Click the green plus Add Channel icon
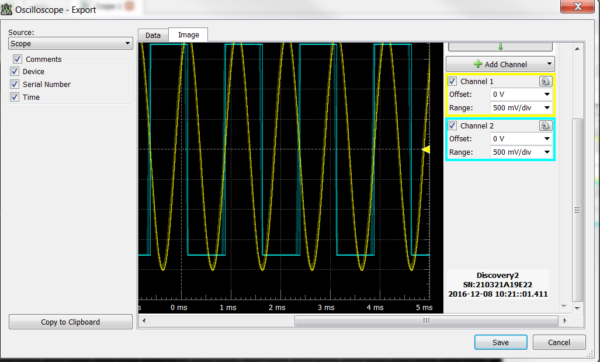Image resolution: width=600 pixels, height=362 pixels. [478, 64]
